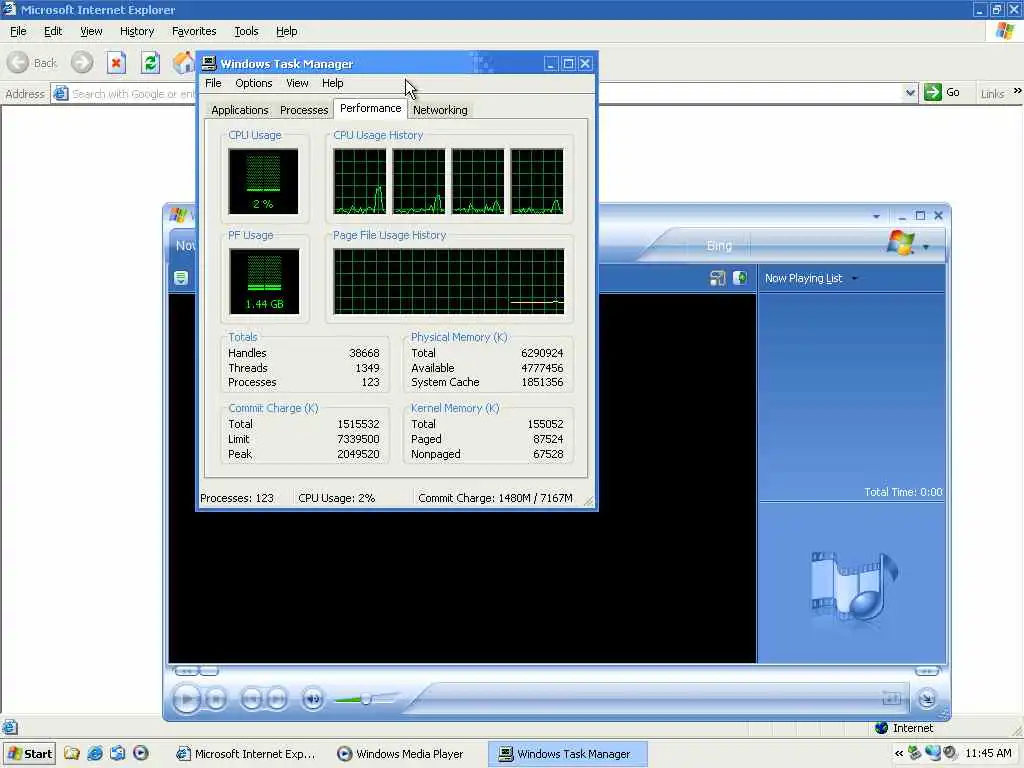Select Microsoft Internet Explorer taskbar button
Screen dimensions: 1024x768
[247, 754]
